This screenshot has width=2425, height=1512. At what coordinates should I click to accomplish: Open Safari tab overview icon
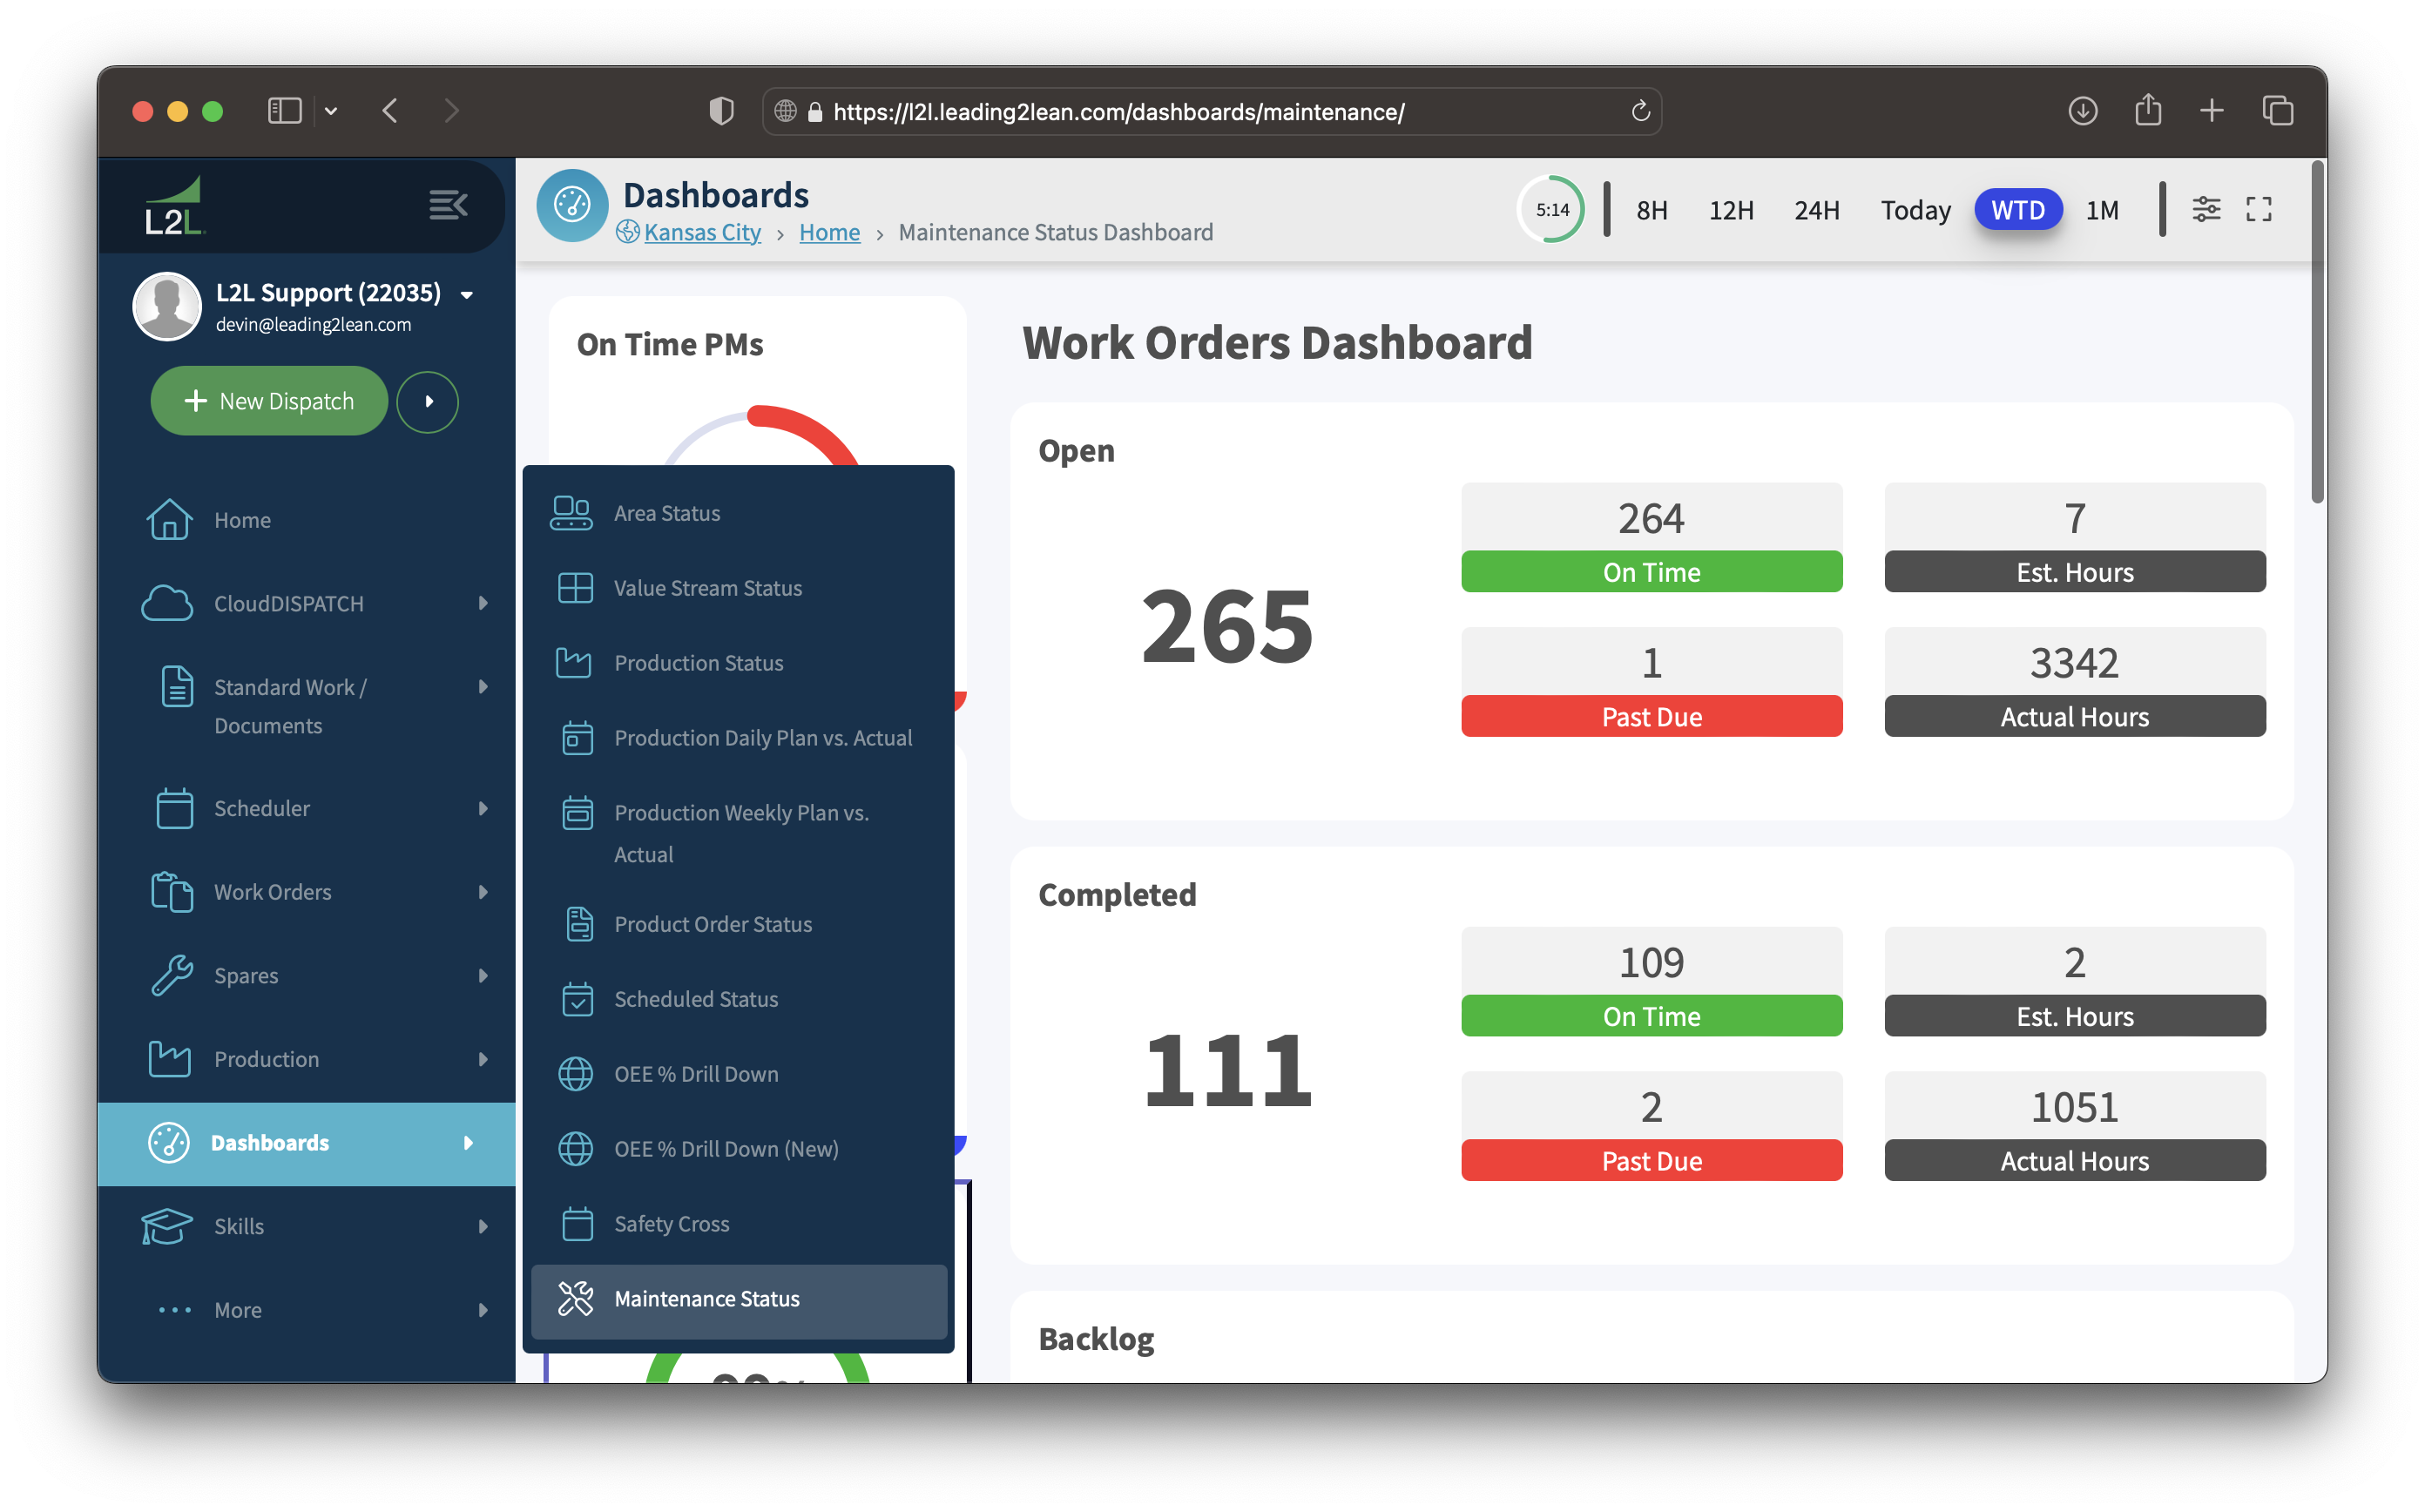pyautogui.click(x=2277, y=111)
